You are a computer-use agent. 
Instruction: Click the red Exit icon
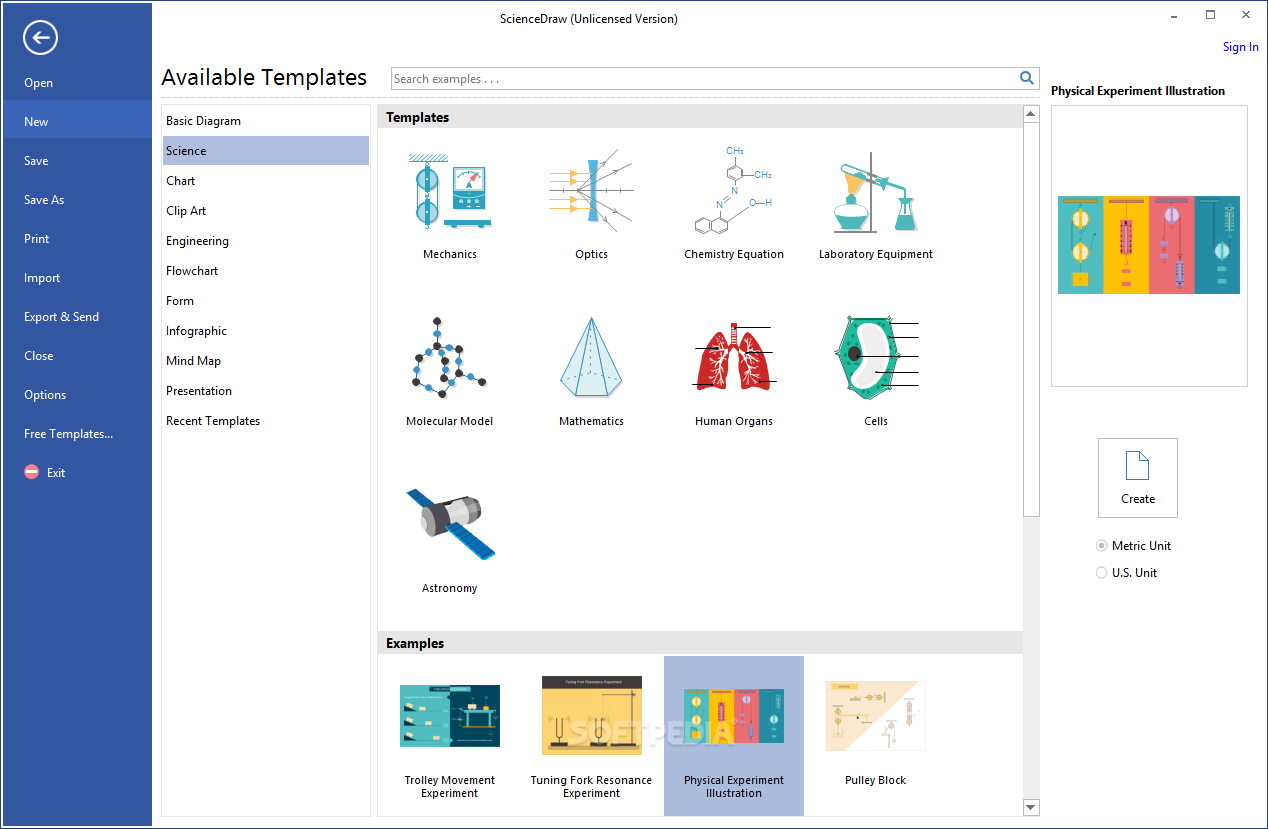[x=32, y=472]
